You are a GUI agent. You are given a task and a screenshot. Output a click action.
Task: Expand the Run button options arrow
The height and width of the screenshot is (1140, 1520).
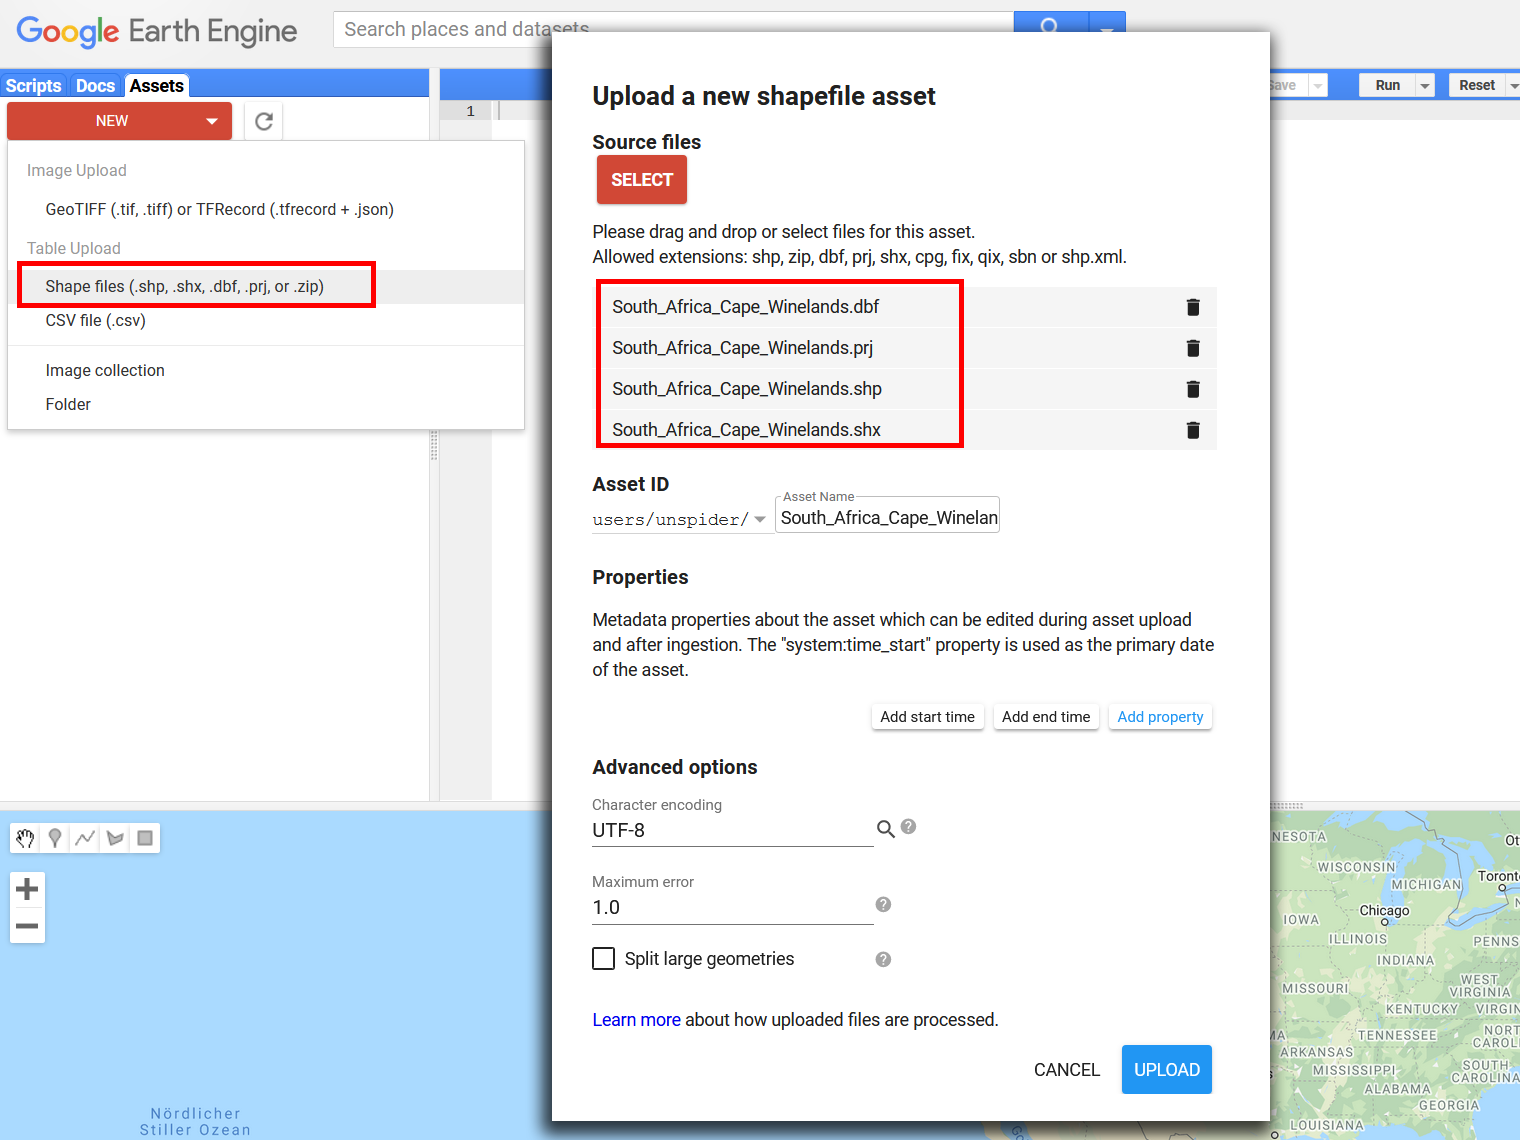coord(1425,86)
